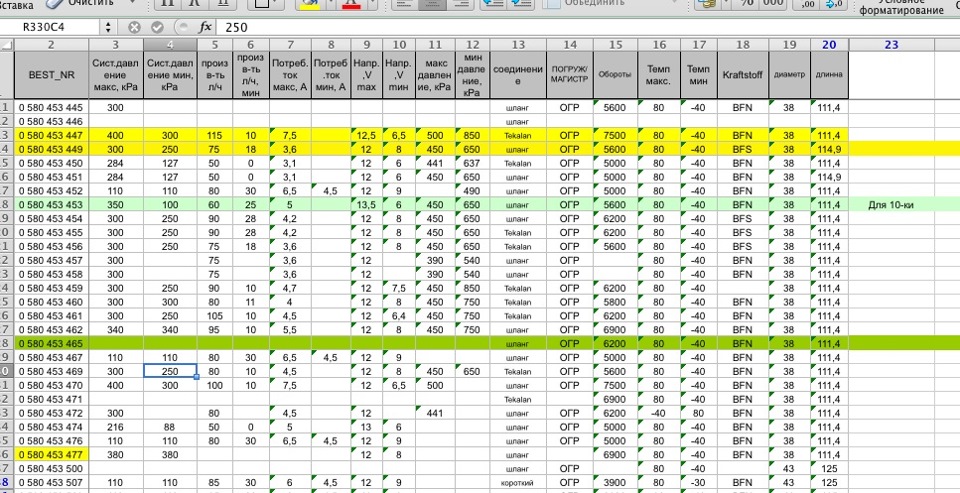Select the 340 Сист.давление макс cell

click(116, 329)
